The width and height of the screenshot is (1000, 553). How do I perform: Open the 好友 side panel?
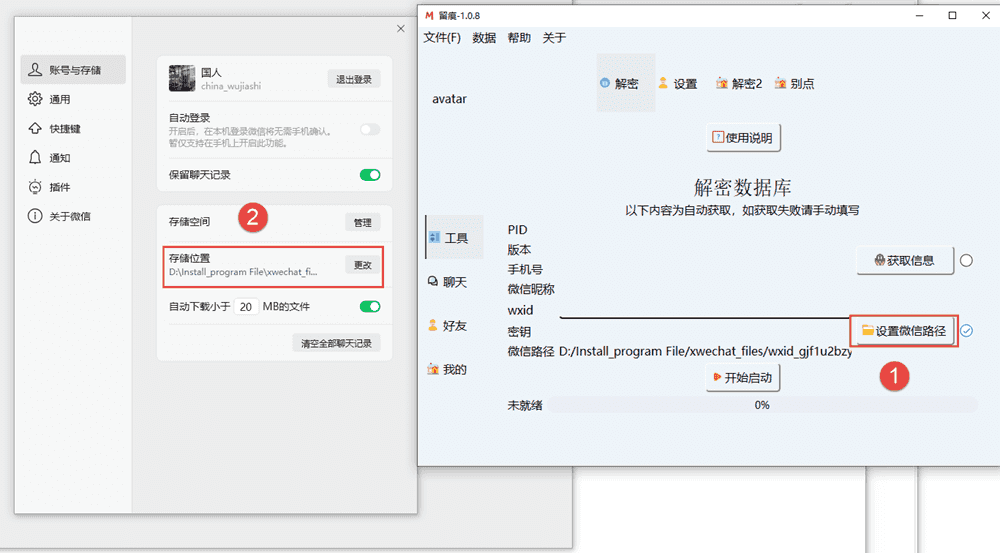(446, 325)
